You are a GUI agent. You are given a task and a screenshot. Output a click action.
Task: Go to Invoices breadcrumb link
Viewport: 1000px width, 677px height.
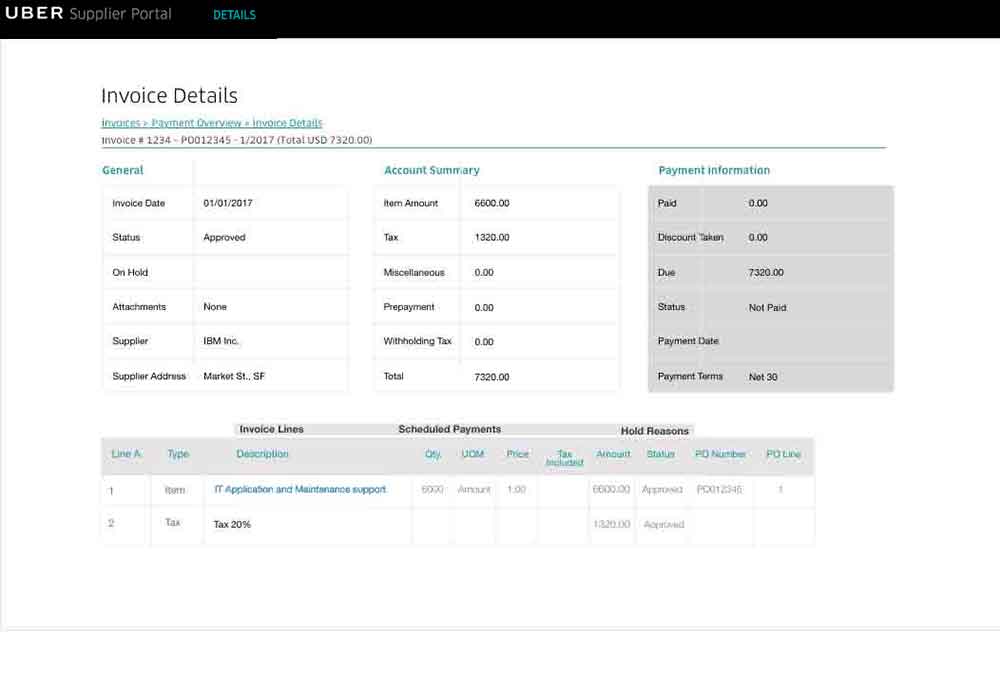point(121,122)
